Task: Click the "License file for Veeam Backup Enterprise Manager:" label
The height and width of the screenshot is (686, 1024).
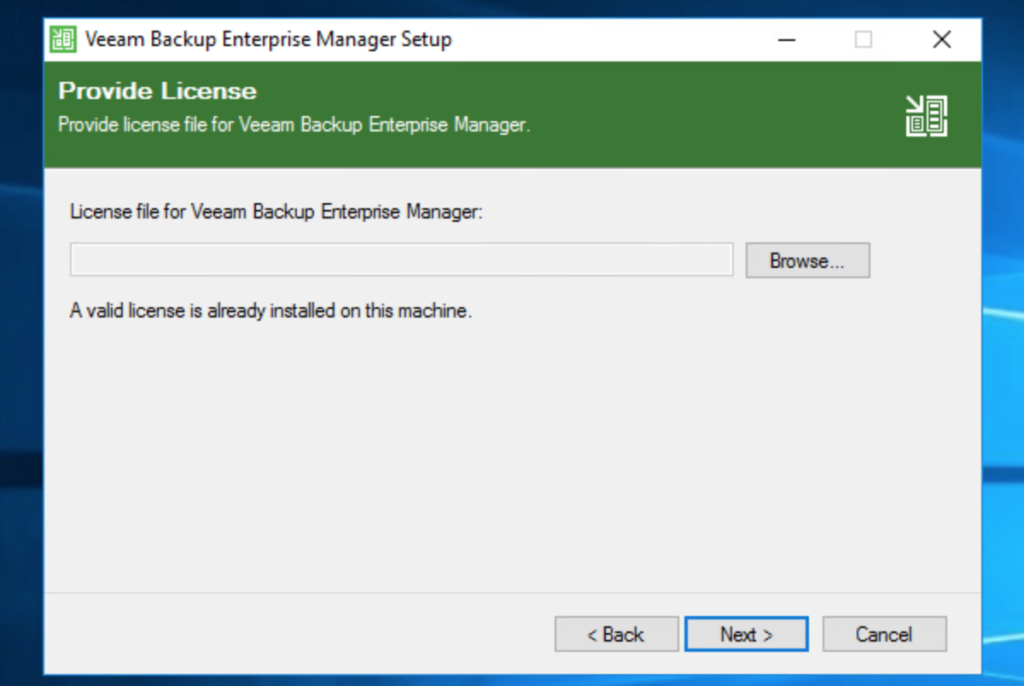Action: 276,212
